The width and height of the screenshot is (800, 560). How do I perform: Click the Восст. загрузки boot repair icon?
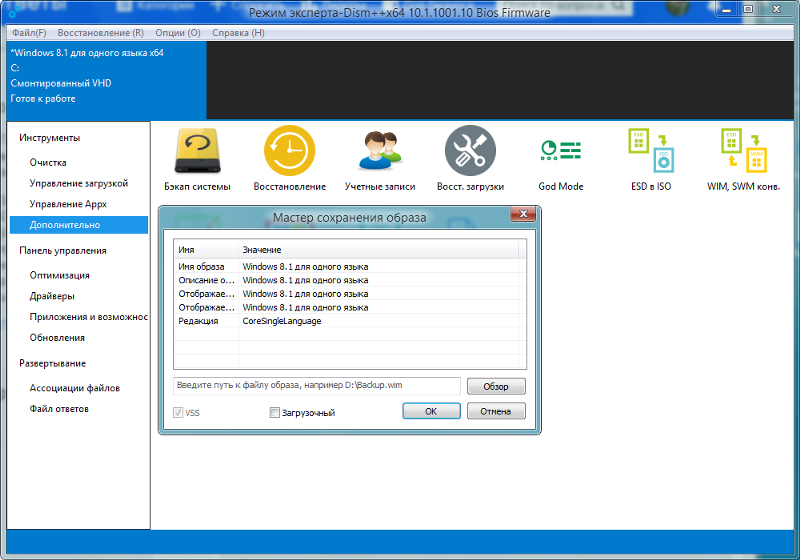[x=470, y=159]
